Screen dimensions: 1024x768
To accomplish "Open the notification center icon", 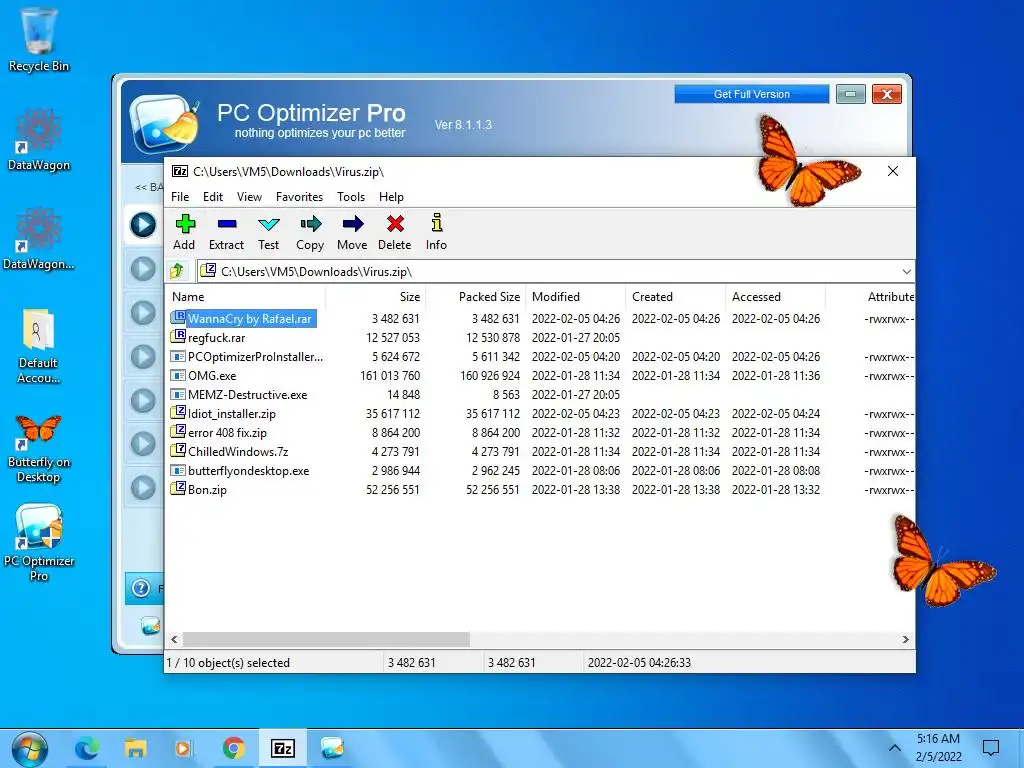I will coord(991,748).
